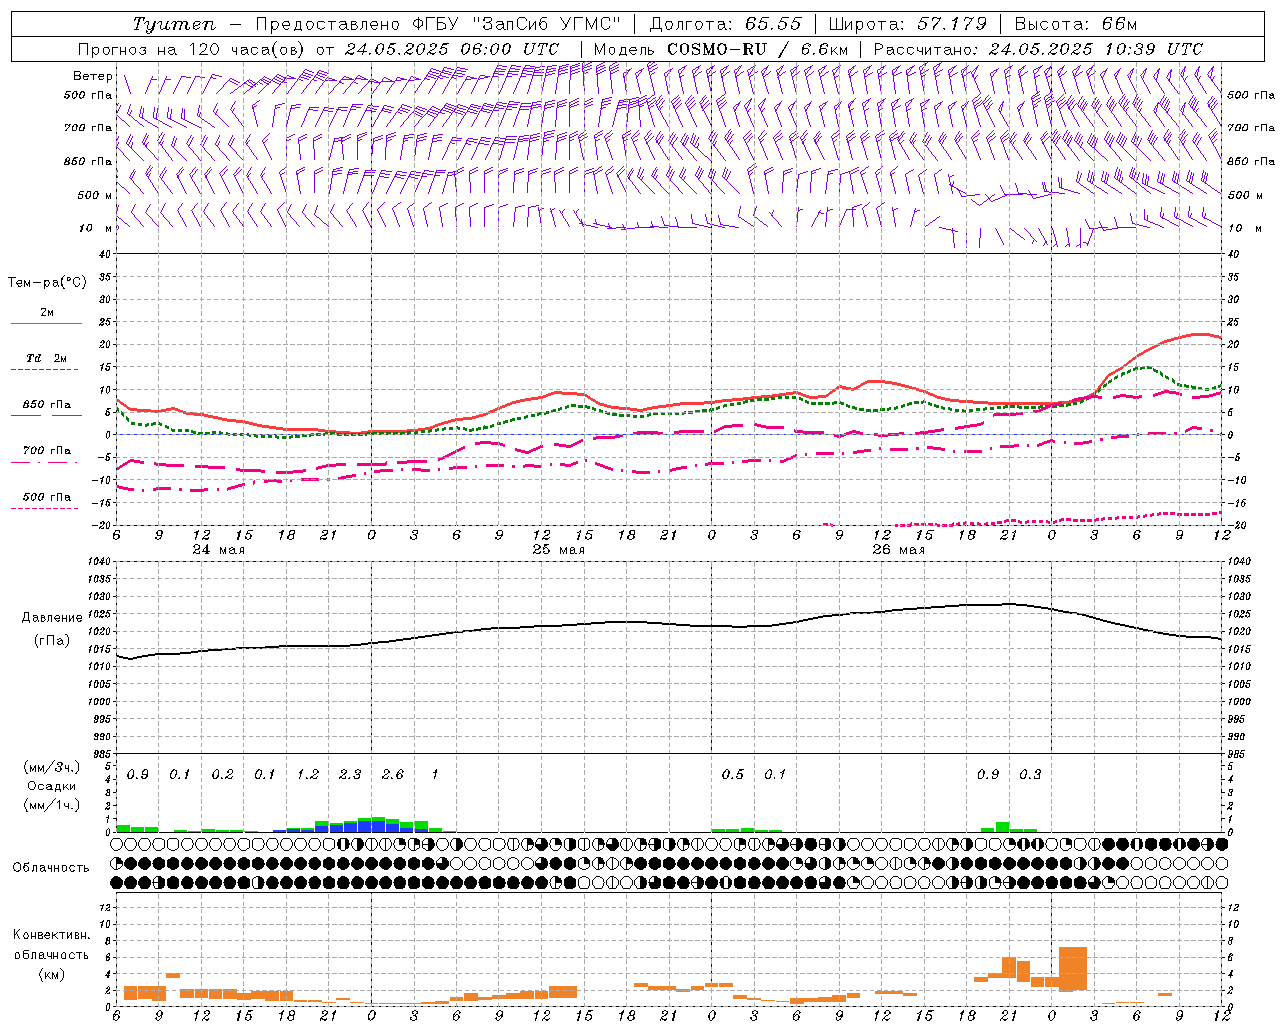Click the "Td 2м" dew point legend entry
The image size is (1280, 1024).
pyautogui.click(x=47, y=358)
